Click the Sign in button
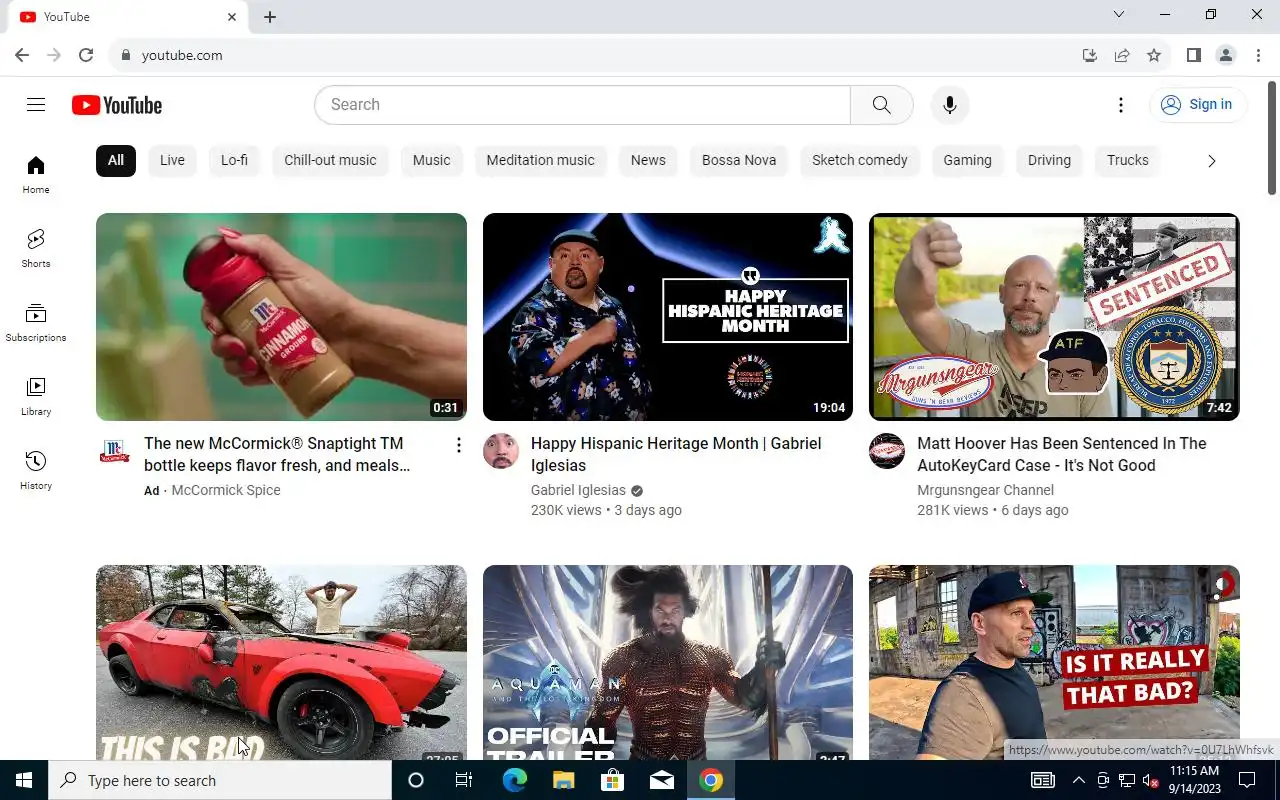The width and height of the screenshot is (1280, 800). [1198, 105]
